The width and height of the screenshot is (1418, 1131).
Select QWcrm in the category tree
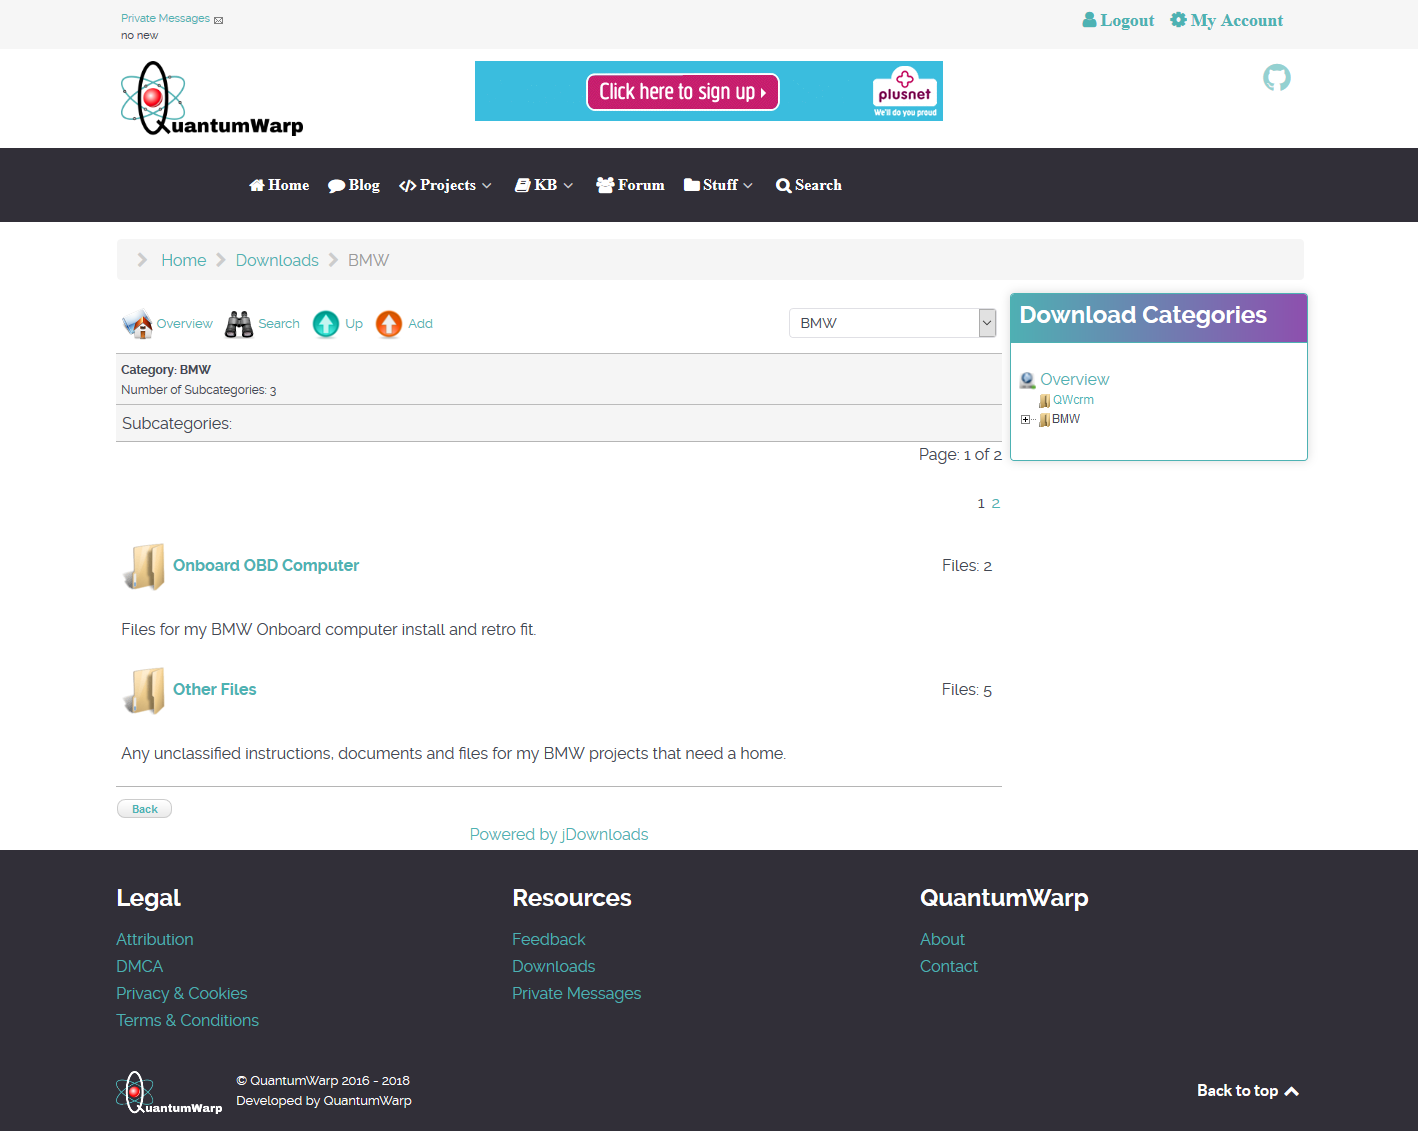coord(1074,399)
